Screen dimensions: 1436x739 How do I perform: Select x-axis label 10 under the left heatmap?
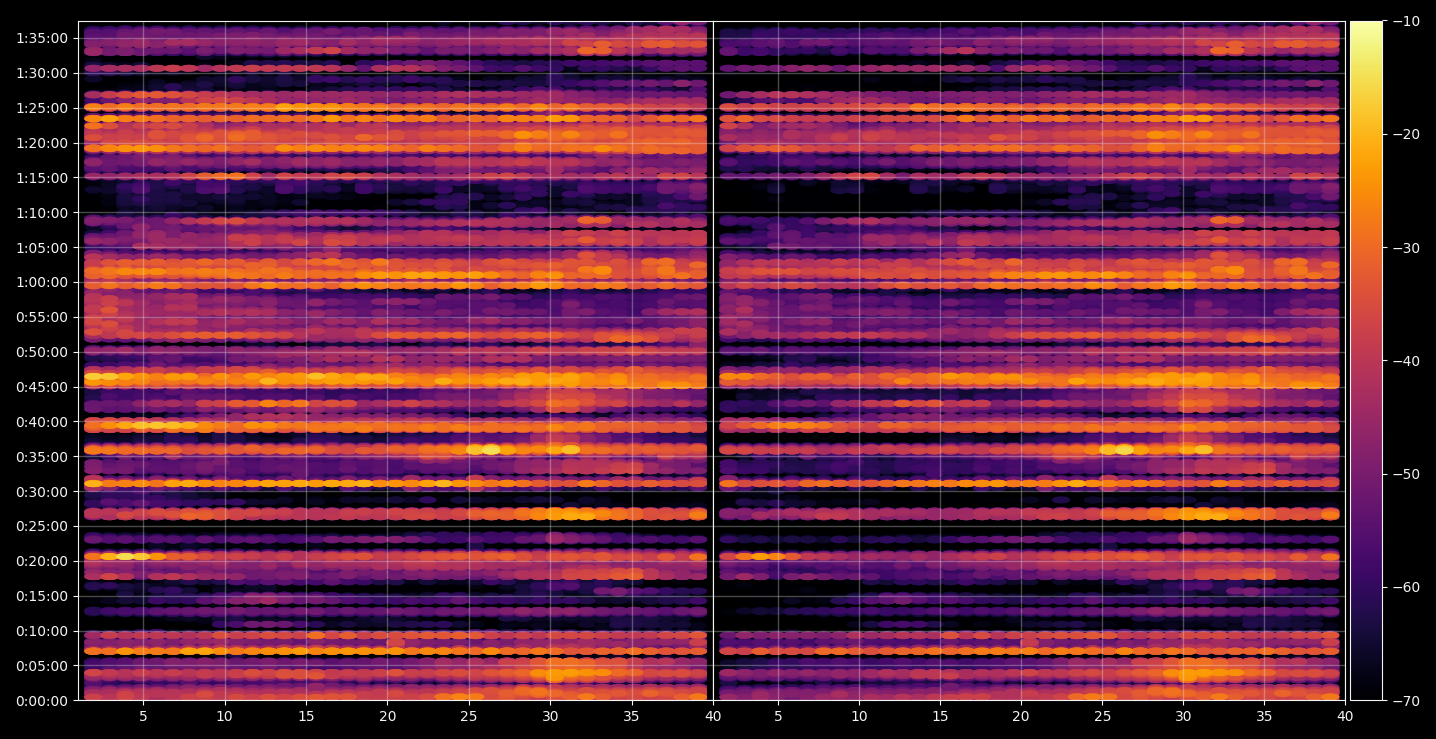225,716
